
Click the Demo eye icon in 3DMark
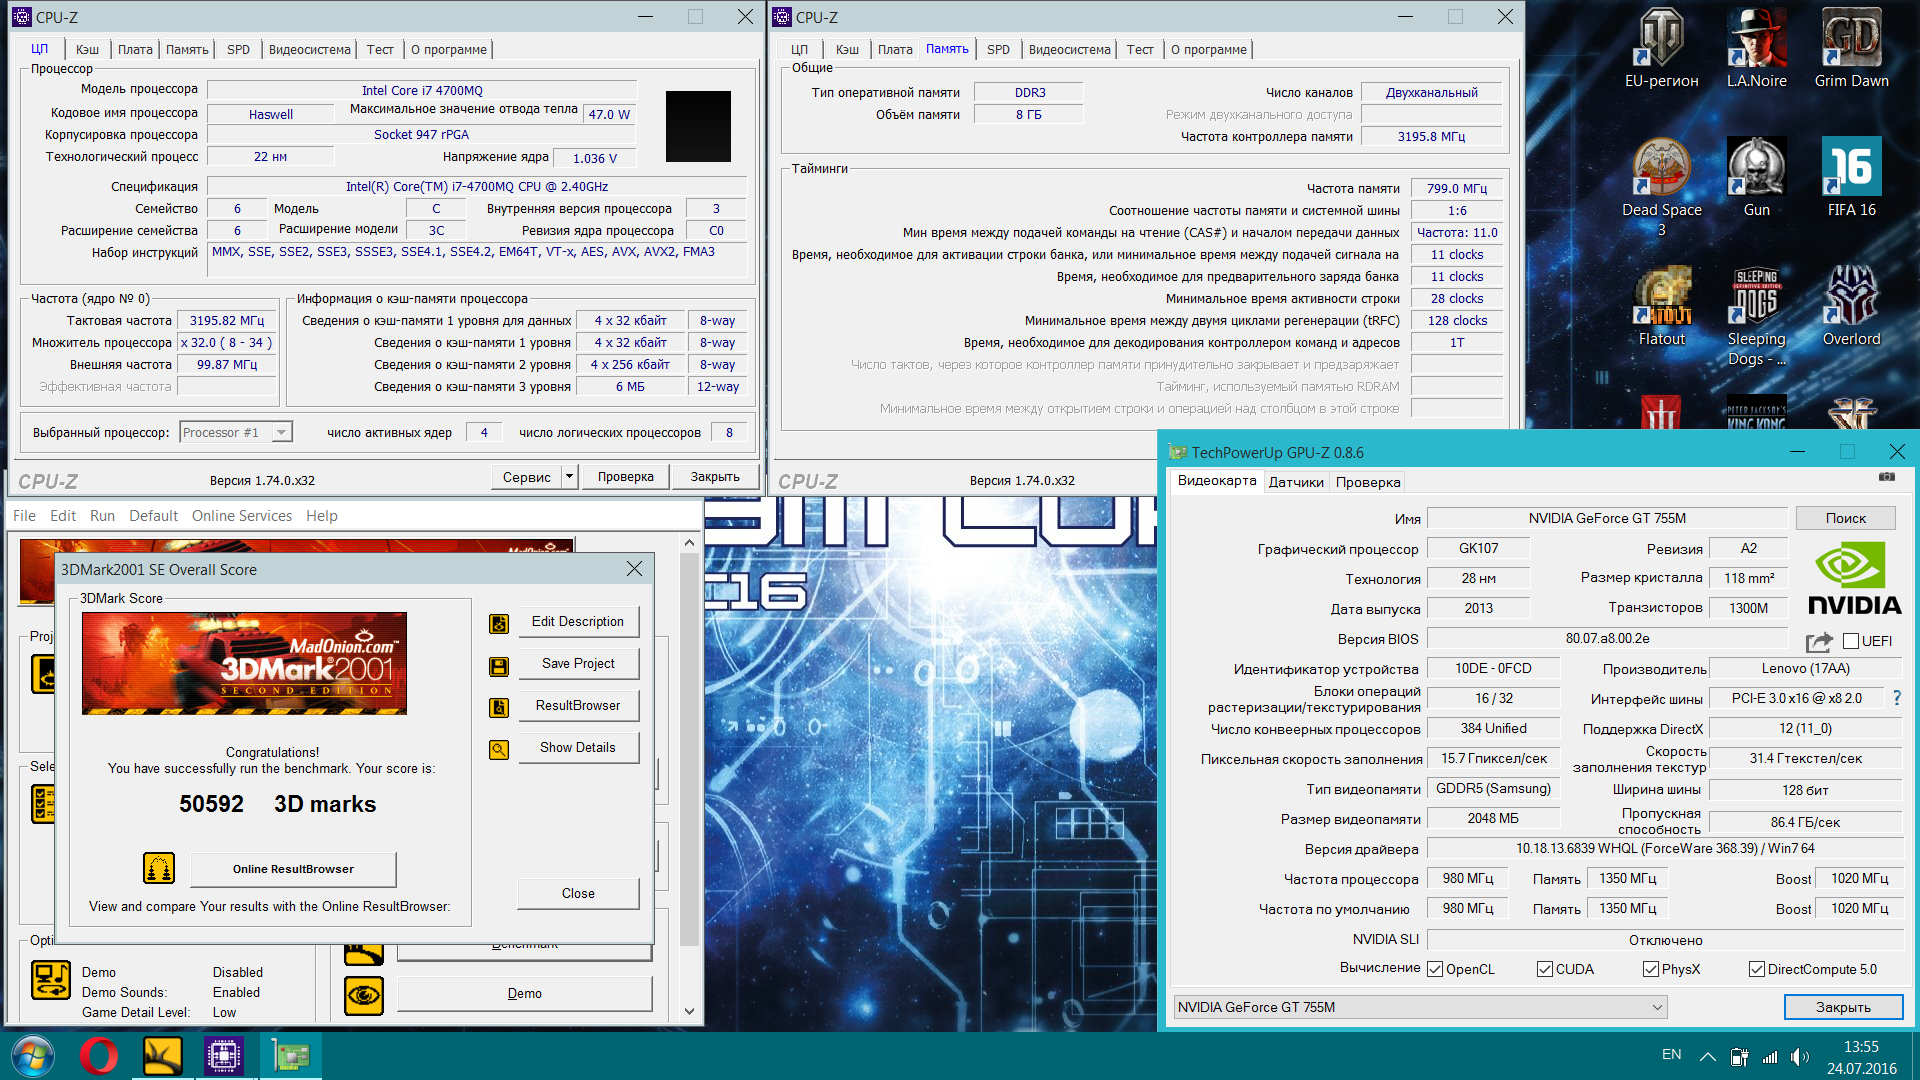[364, 995]
